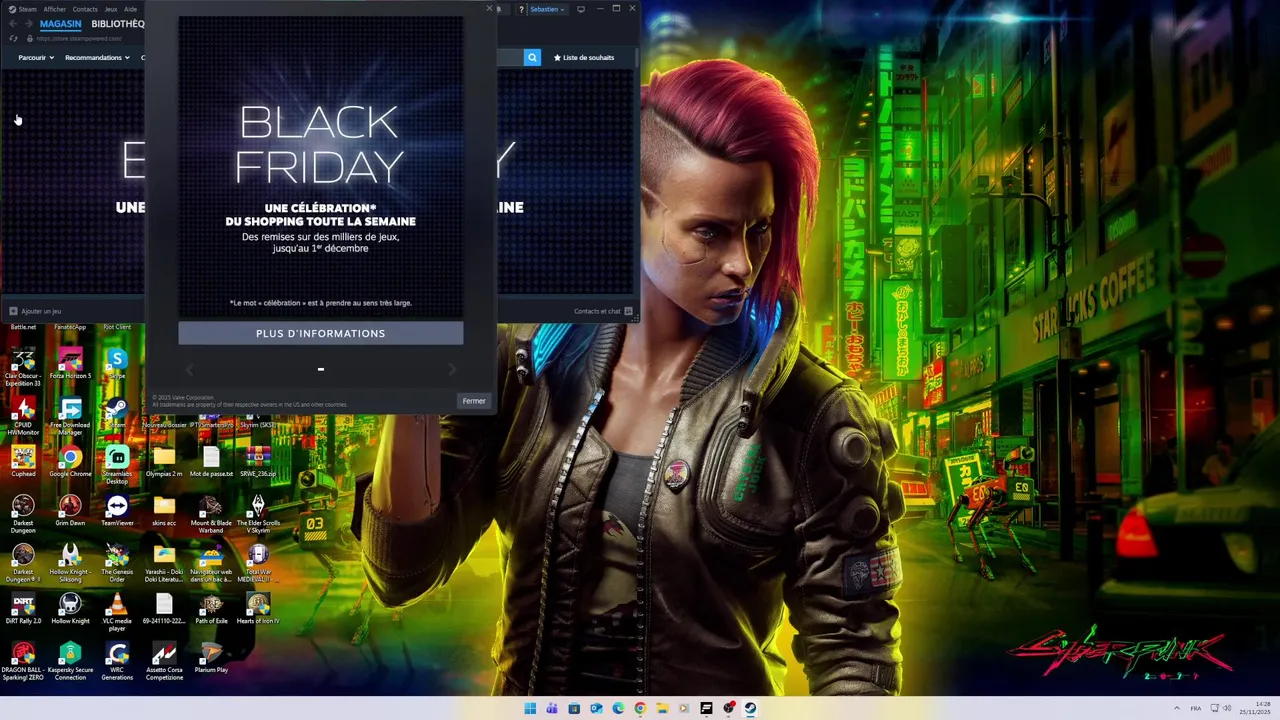Screen dimensions: 1280x720
Task: Open Jeux menu in Steam
Action: pos(111,9)
